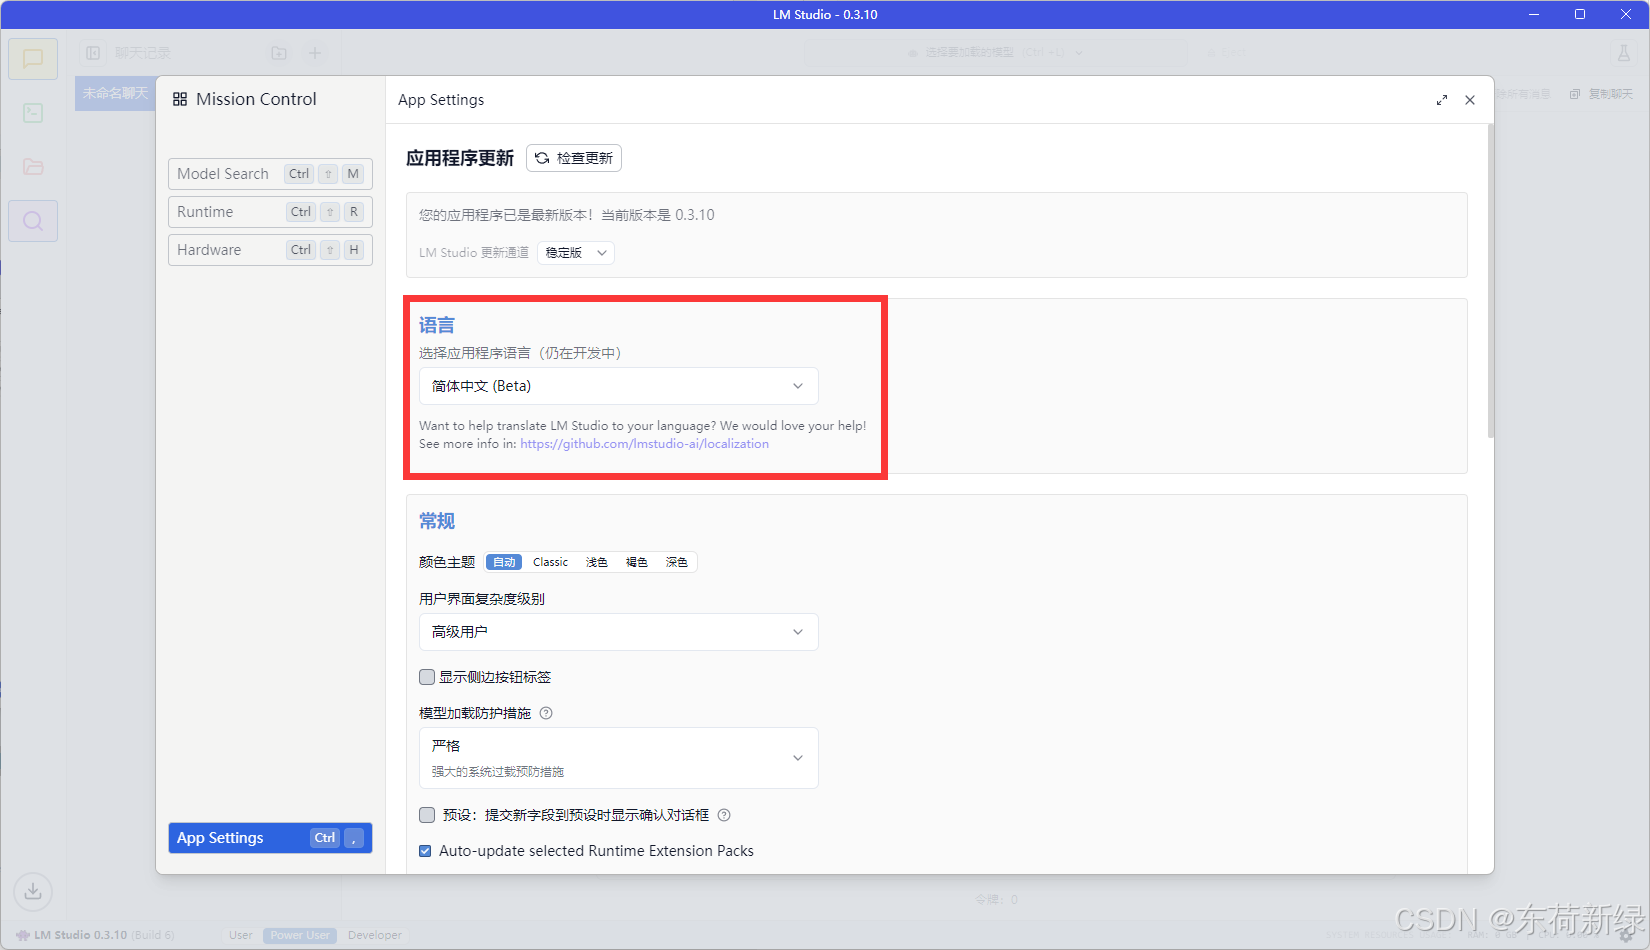This screenshot has width=1650, height=950.
Task: Select the 浅色 color theme
Action: click(597, 562)
